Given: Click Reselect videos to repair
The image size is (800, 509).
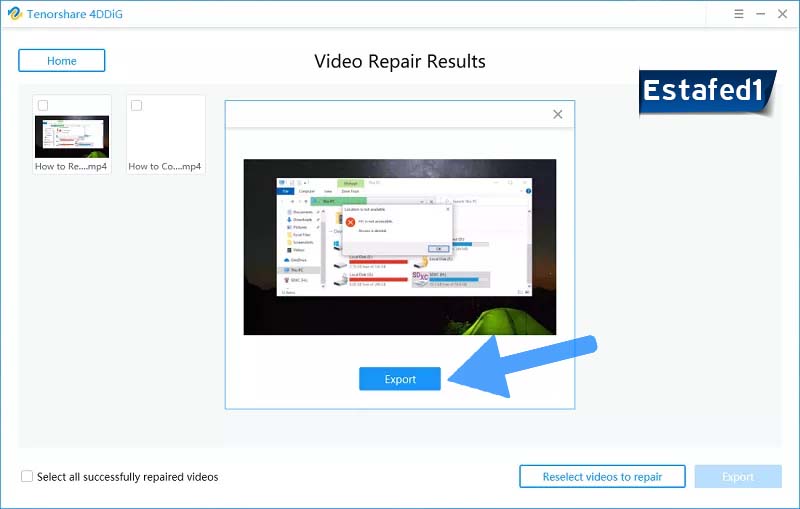Looking at the screenshot, I should click(602, 477).
